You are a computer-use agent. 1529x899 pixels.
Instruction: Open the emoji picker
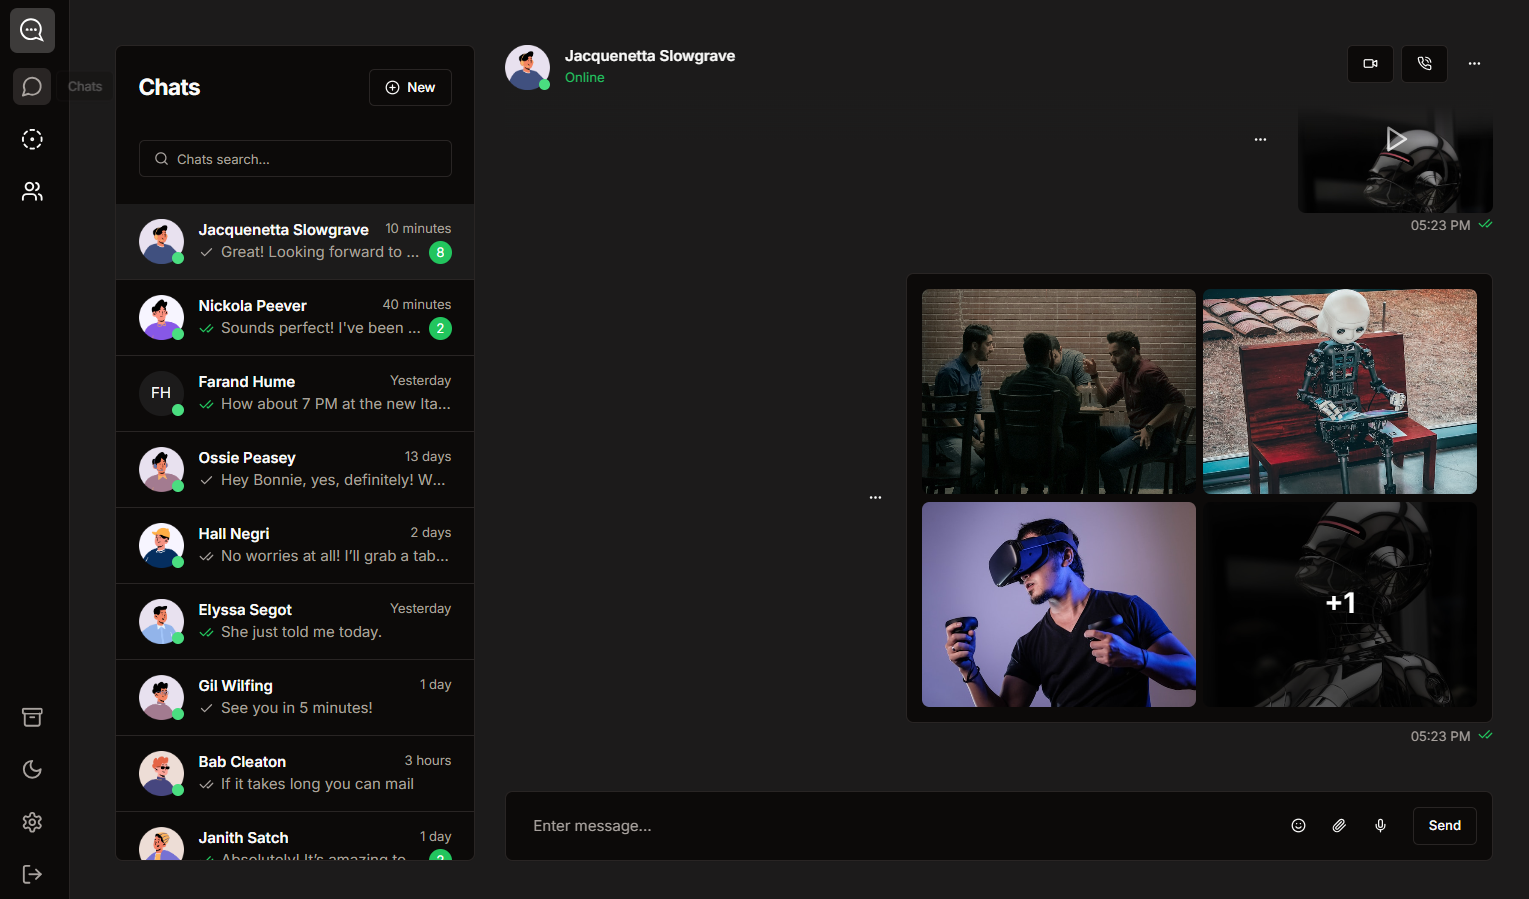point(1298,825)
